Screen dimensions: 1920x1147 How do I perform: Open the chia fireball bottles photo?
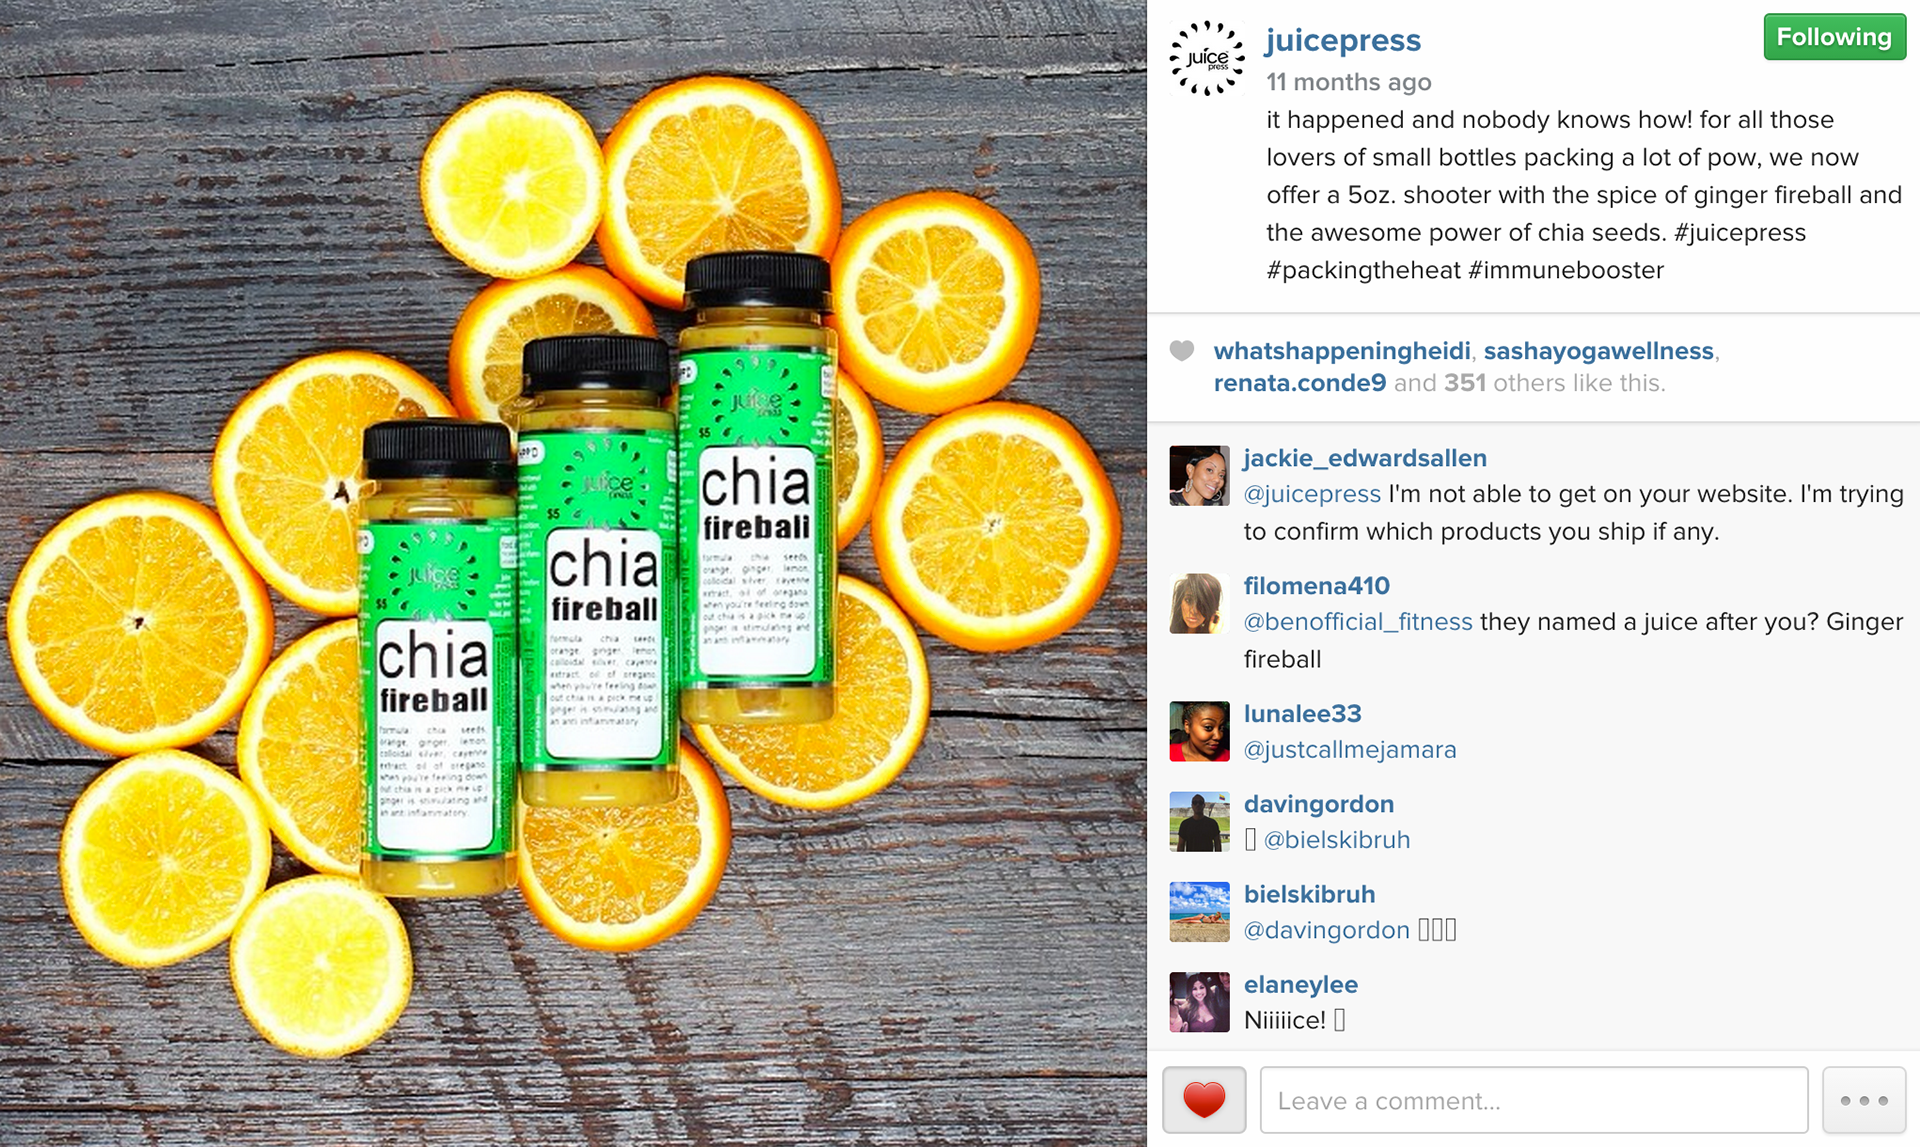[573, 573]
